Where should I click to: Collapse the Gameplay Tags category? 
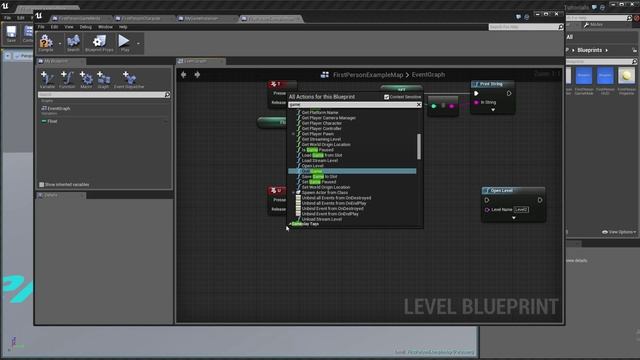point(290,224)
